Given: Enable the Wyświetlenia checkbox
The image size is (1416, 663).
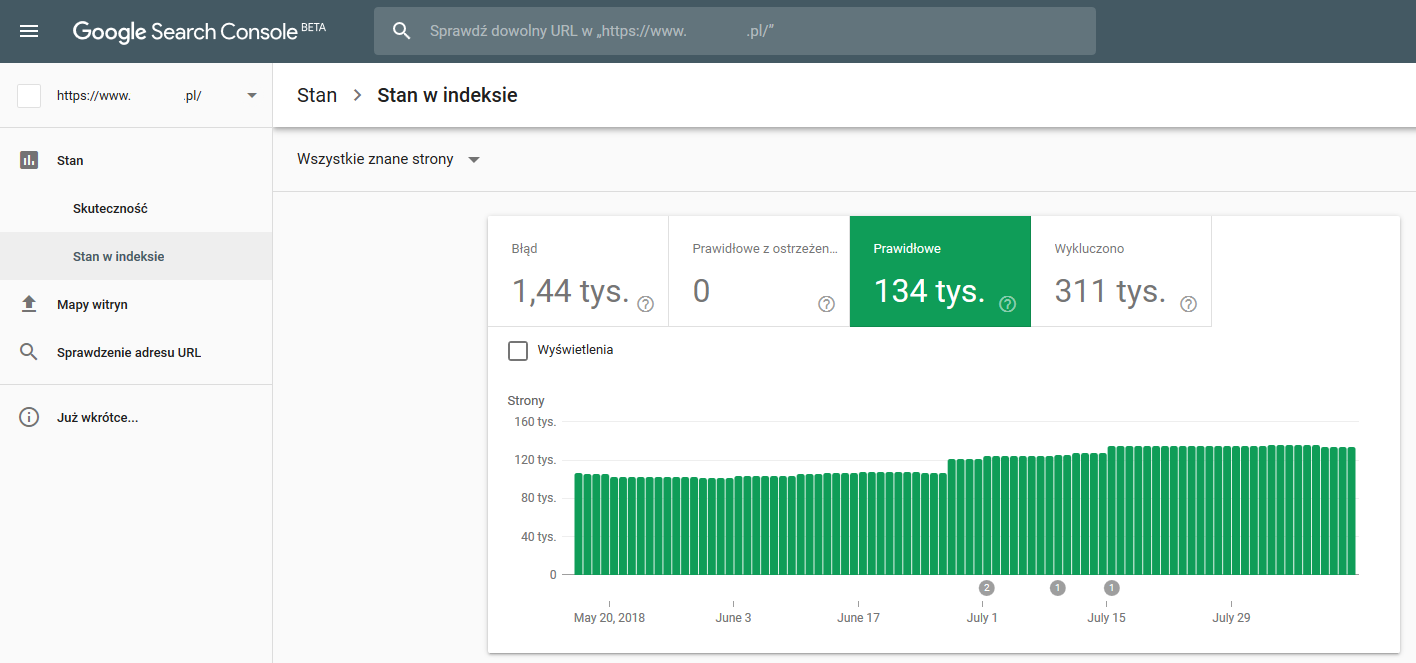Looking at the screenshot, I should click(518, 350).
